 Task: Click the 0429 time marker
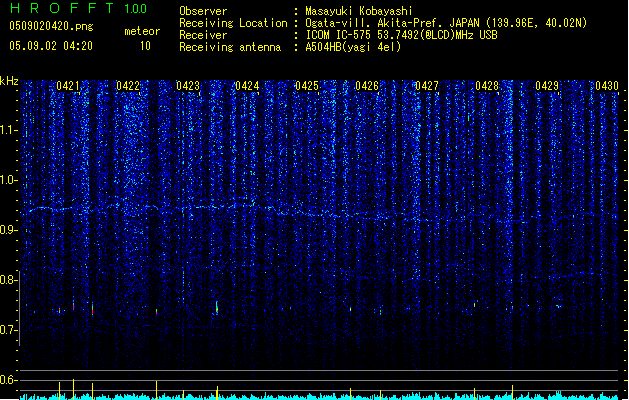click(547, 86)
